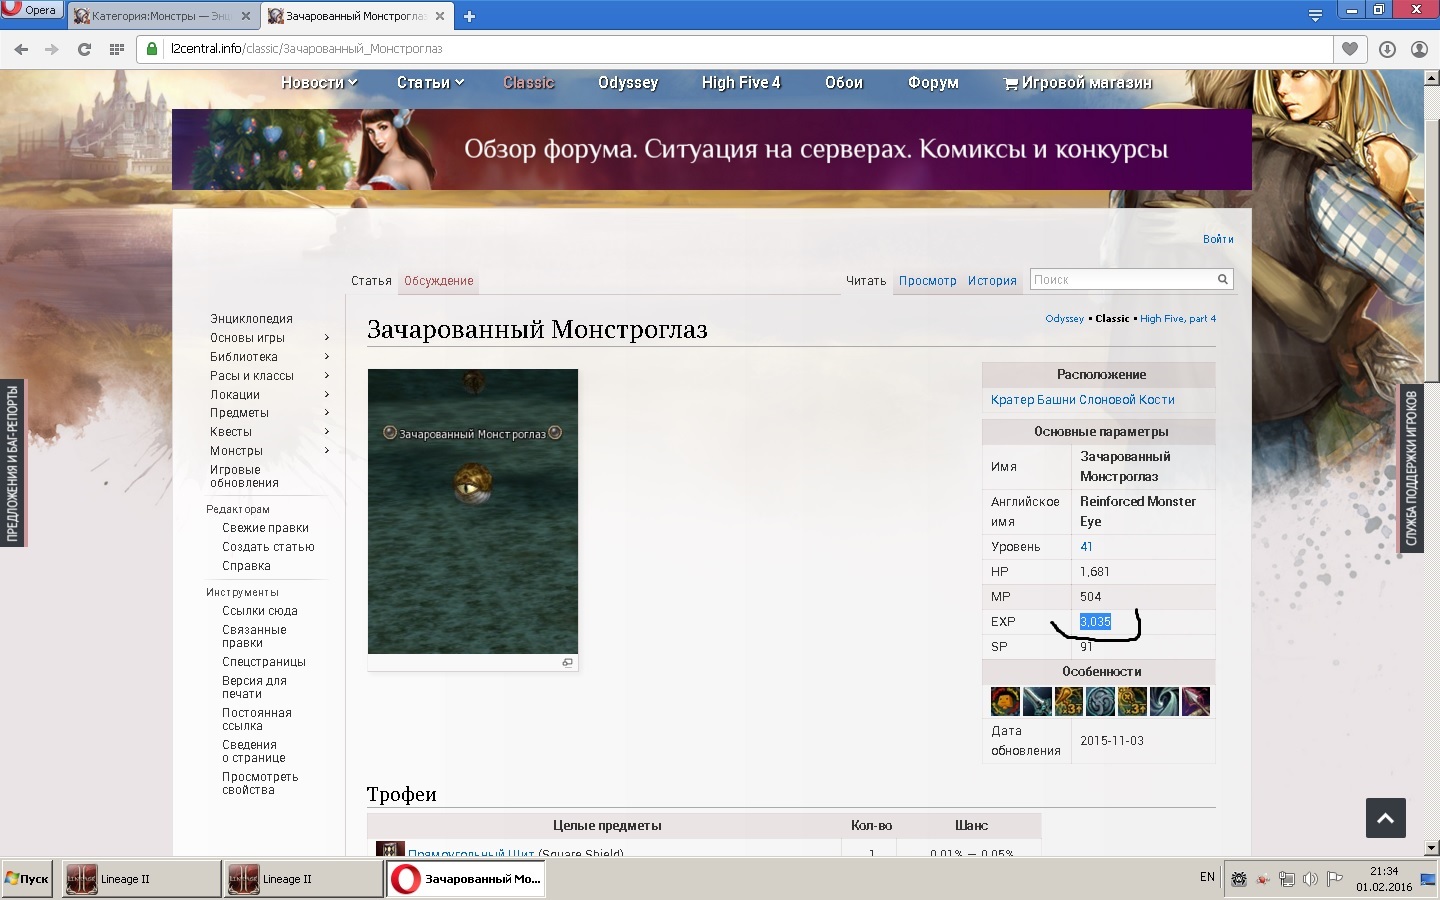Open the Classic section in navigation
Image resolution: width=1440 pixels, height=900 pixels.
tap(529, 83)
